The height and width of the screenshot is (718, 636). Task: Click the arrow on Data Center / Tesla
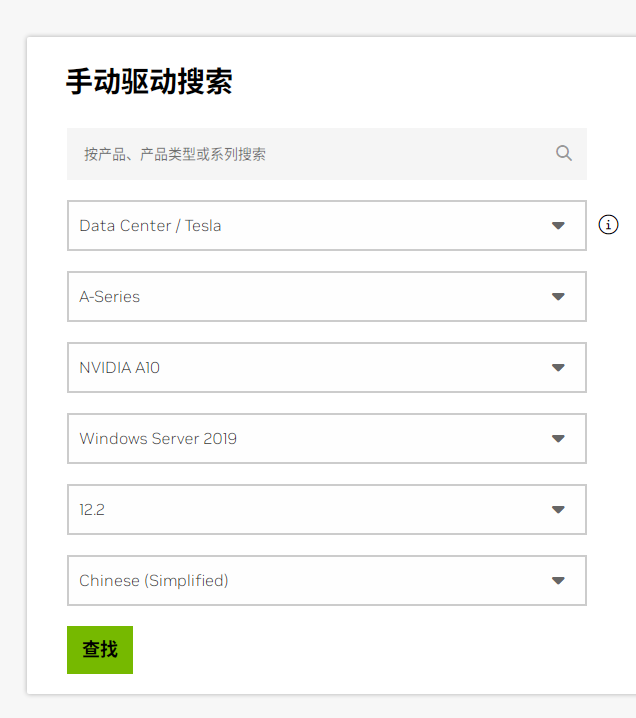pyautogui.click(x=558, y=226)
